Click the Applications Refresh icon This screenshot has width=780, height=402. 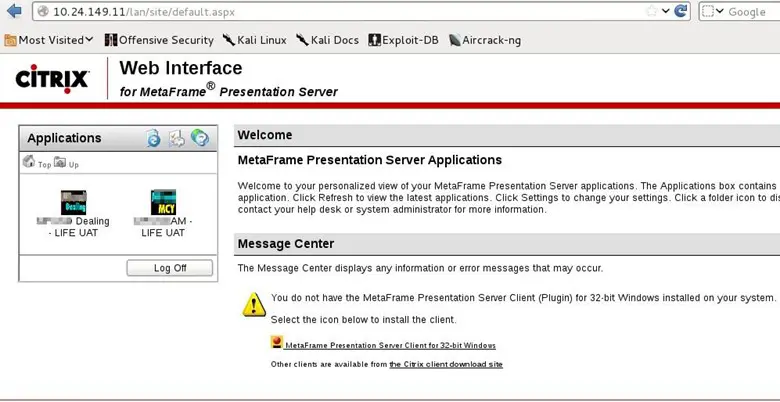[153, 138]
